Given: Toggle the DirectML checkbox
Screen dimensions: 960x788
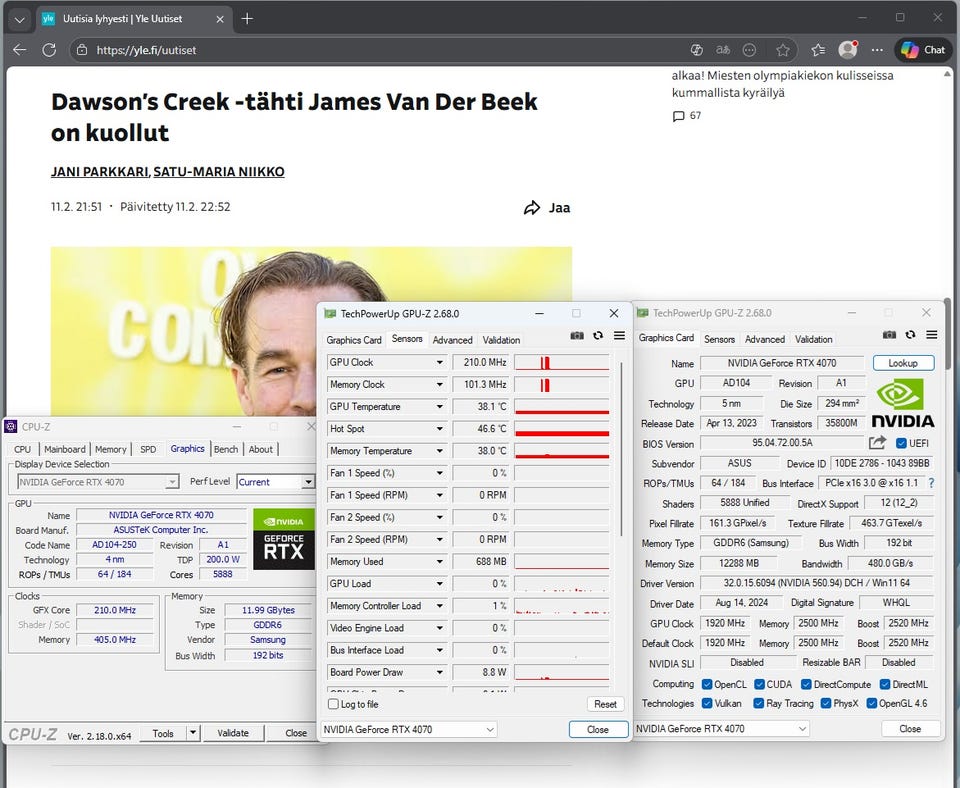Looking at the screenshot, I should coord(885,685).
